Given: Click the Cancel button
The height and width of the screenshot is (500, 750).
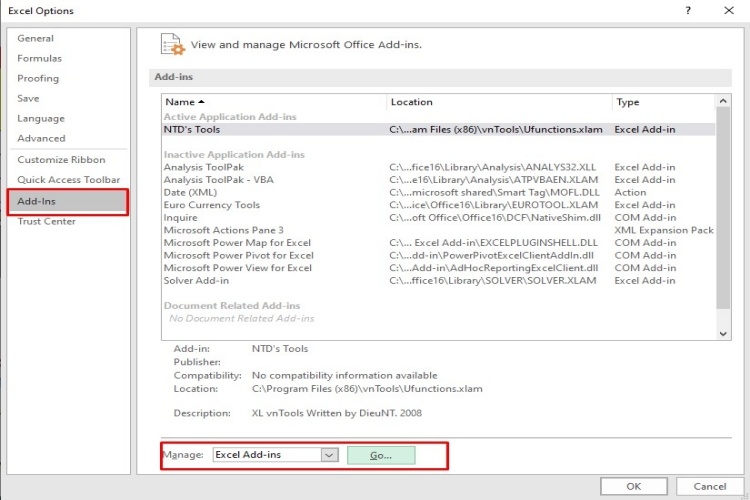Looking at the screenshot, I should coord(710,487).
